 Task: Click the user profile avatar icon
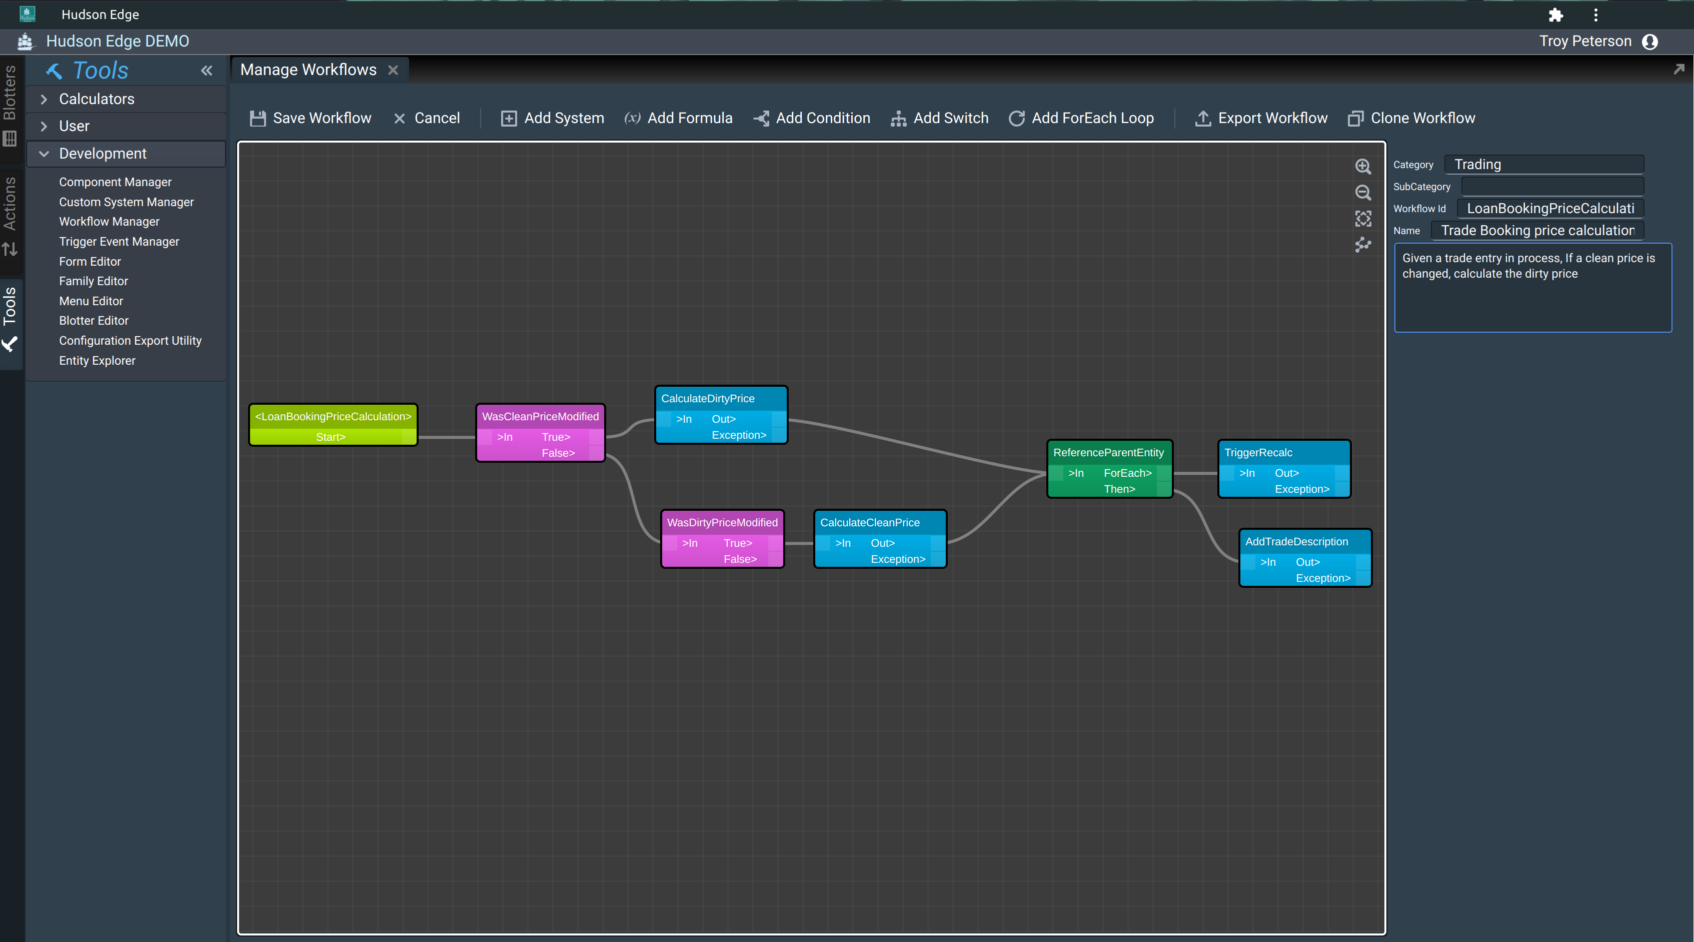pyautogui.click(x=1650, y=42)
